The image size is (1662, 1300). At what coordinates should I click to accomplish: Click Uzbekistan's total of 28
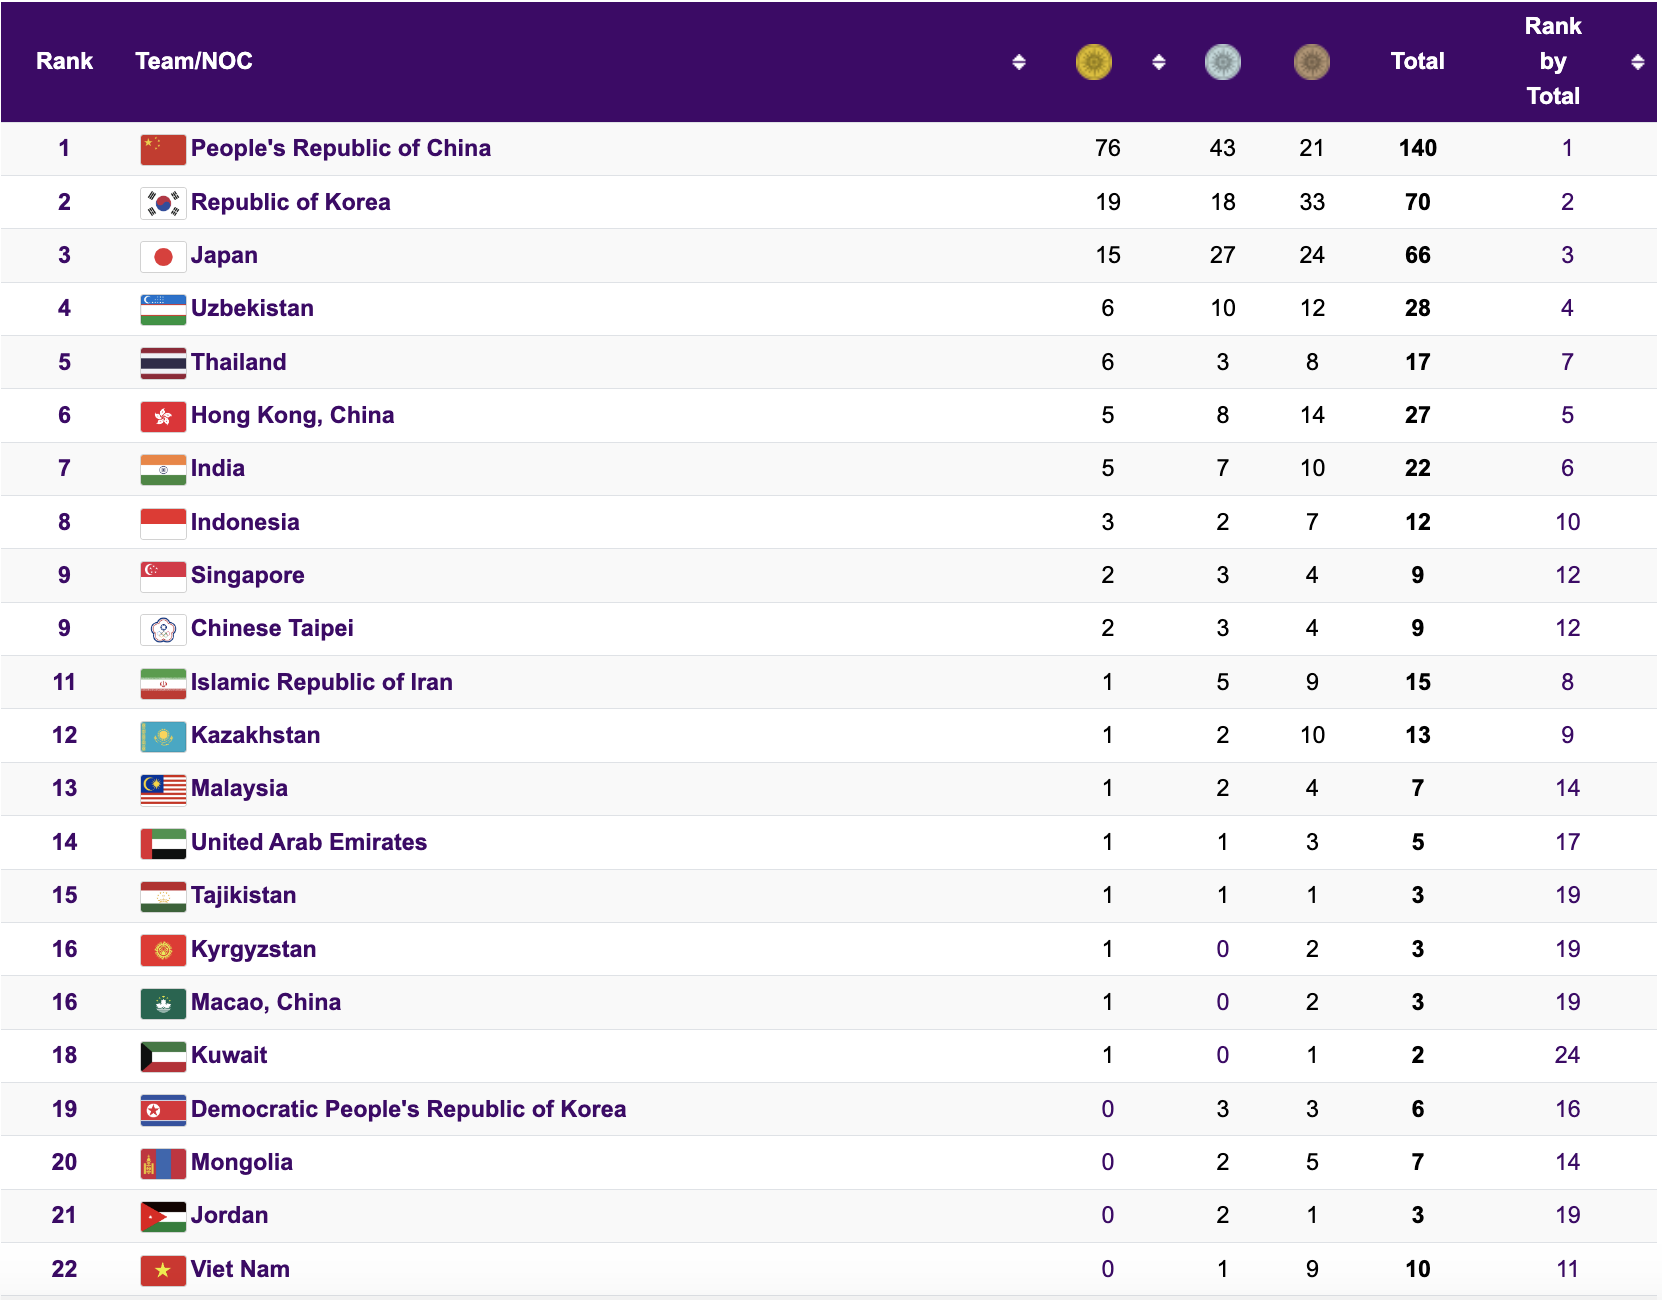1418,308
